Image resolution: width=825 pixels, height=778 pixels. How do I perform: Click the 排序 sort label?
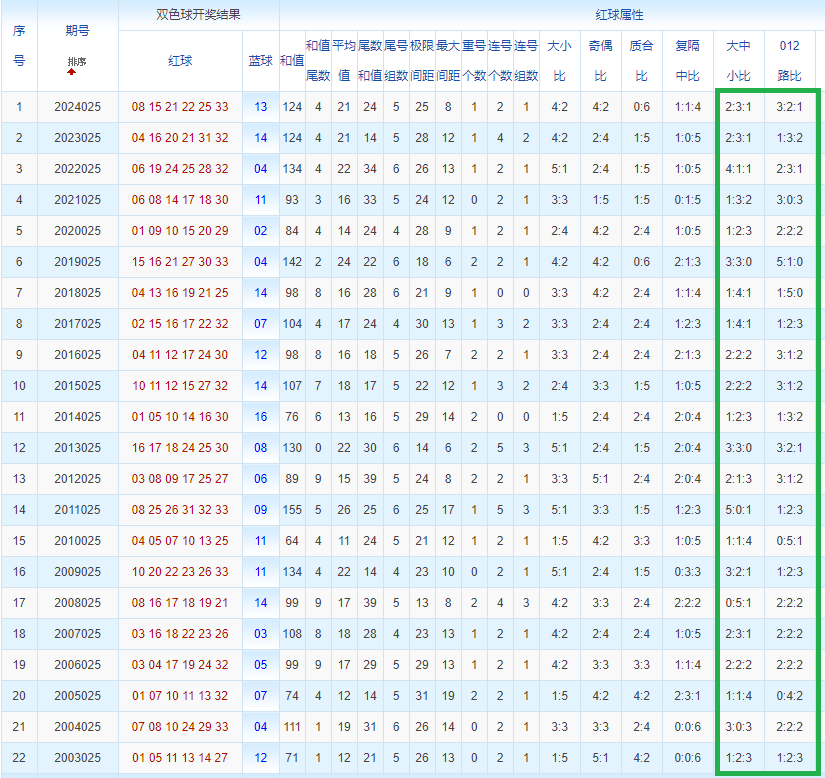[x=77, y=62]
